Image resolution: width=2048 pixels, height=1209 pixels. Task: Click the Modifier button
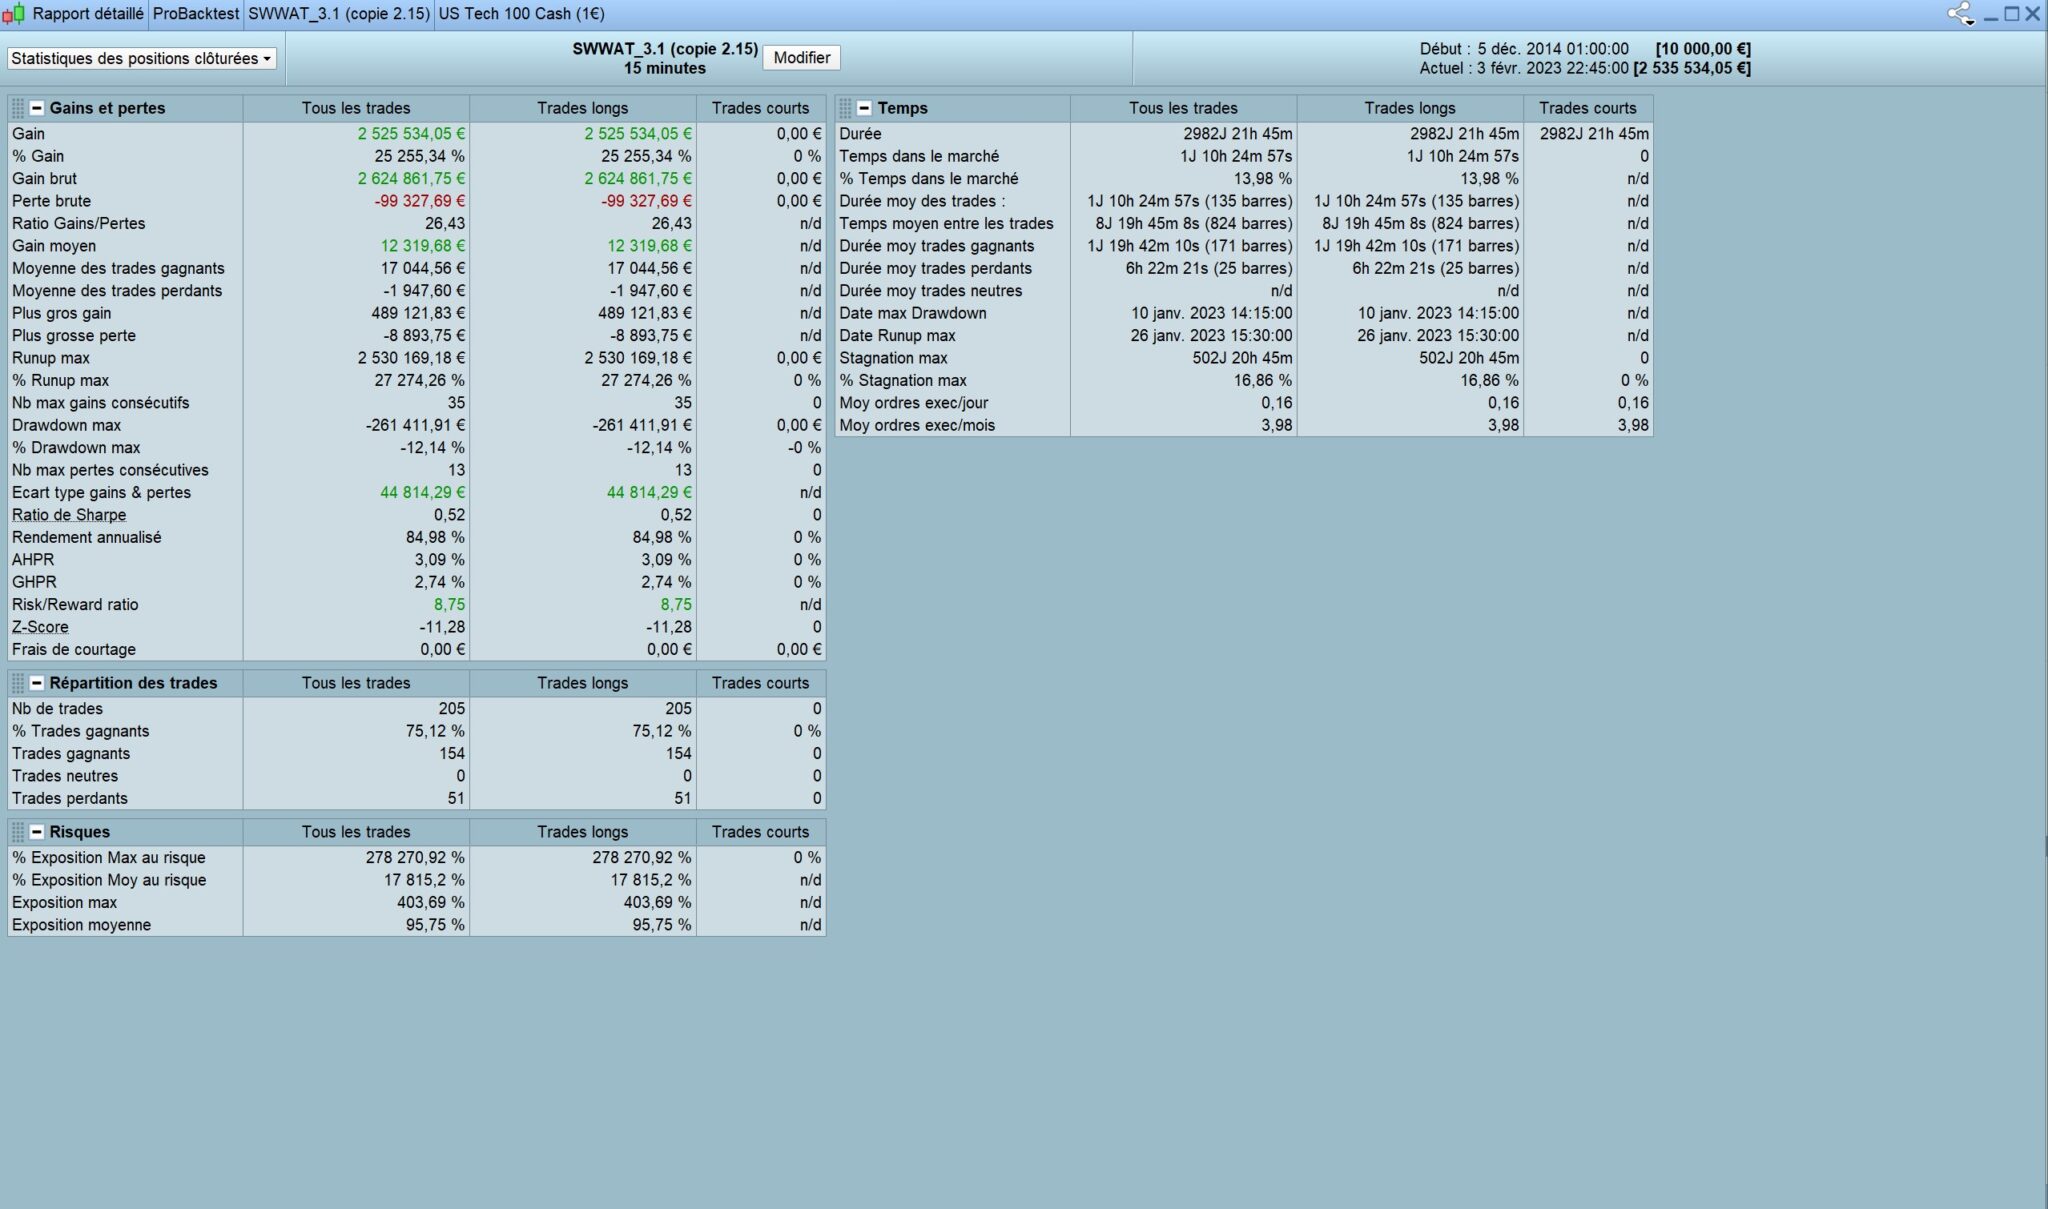(801, 58)
